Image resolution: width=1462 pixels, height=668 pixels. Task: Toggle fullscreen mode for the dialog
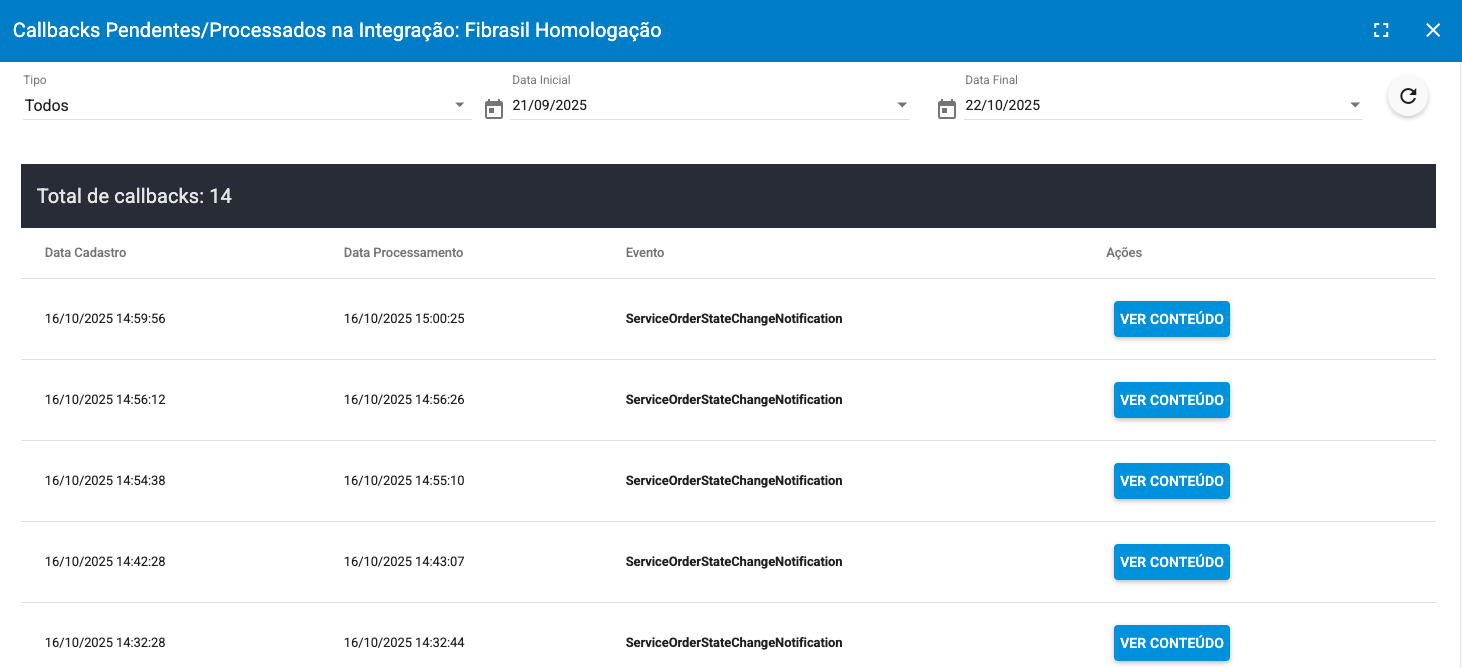click(x=1381, y=30)
